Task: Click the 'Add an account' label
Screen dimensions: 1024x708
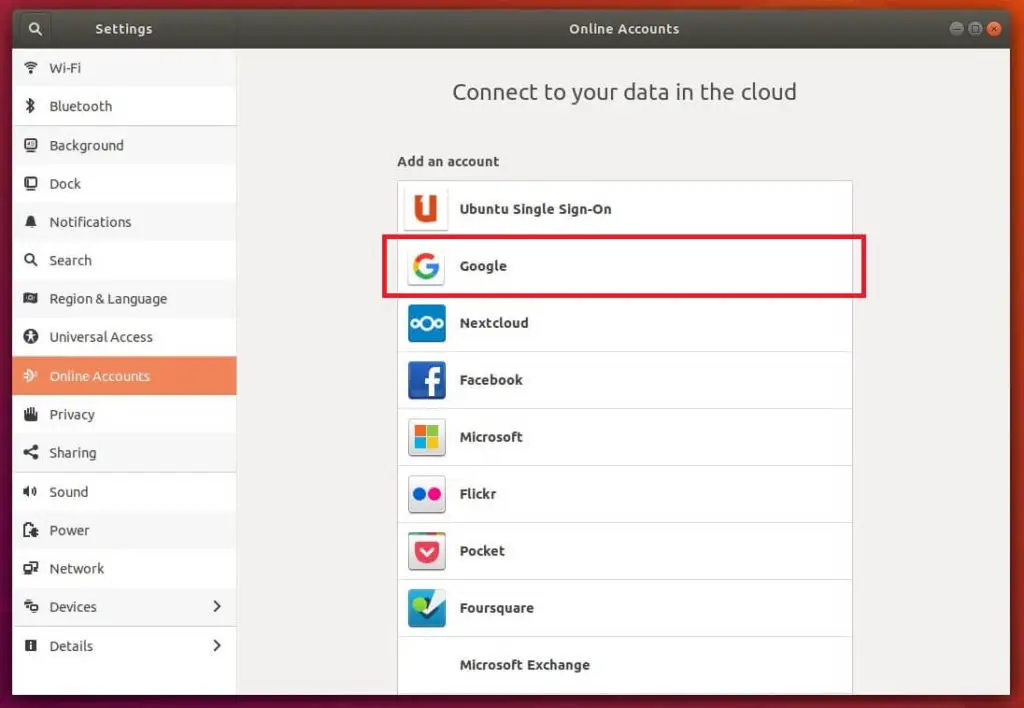Action: coord(448,161)
